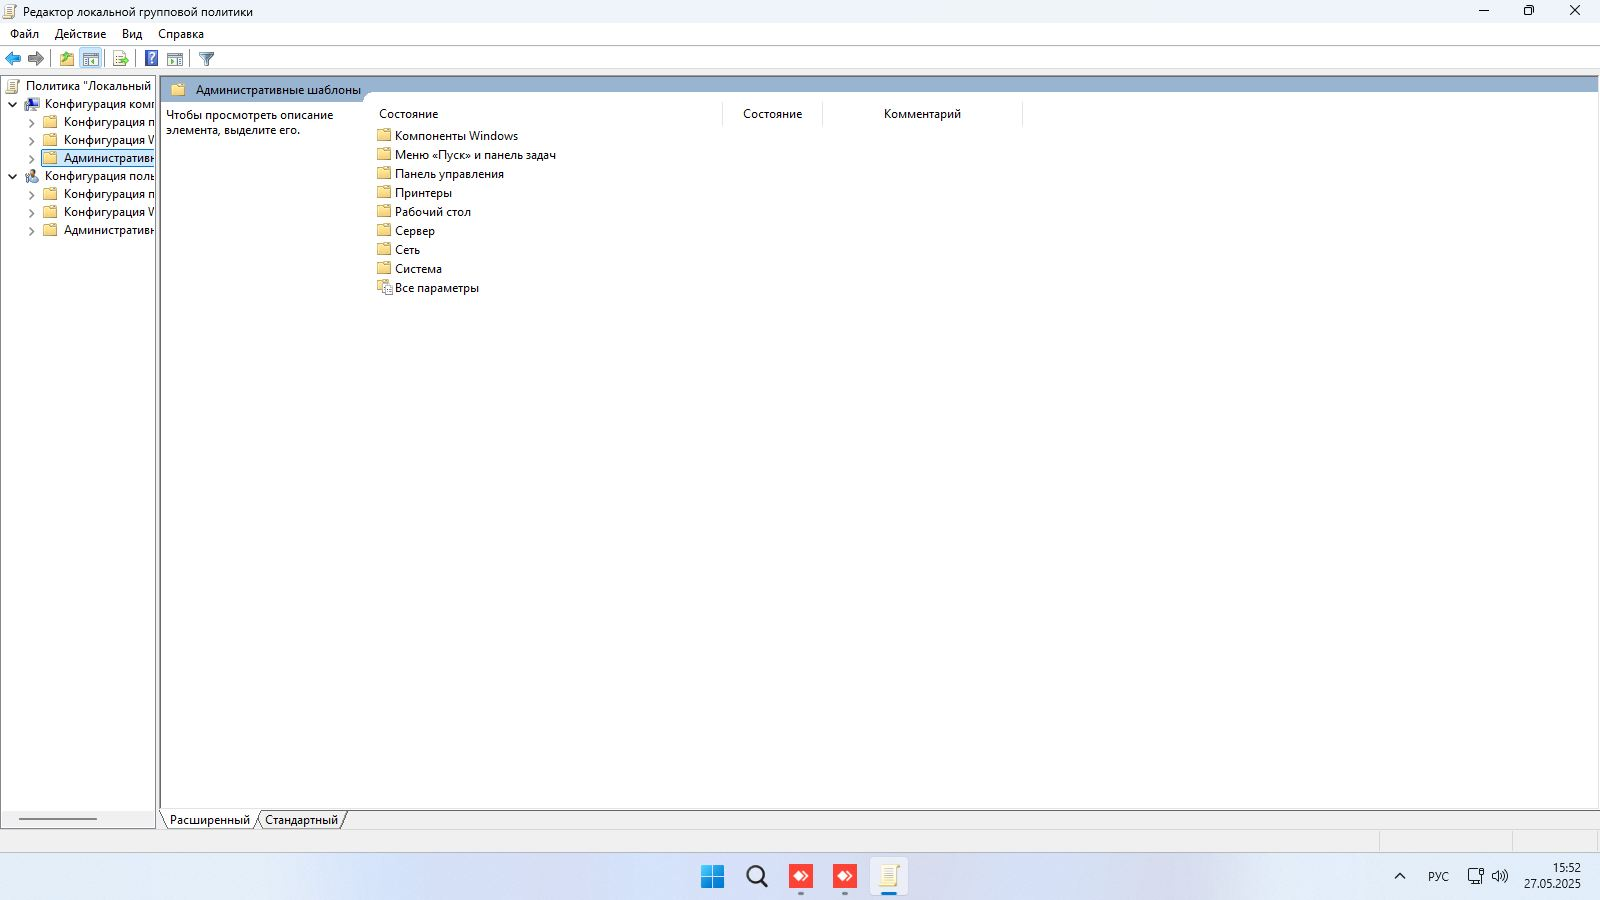Open the Справка menu

pyautogui.click(x=181, y=34)
